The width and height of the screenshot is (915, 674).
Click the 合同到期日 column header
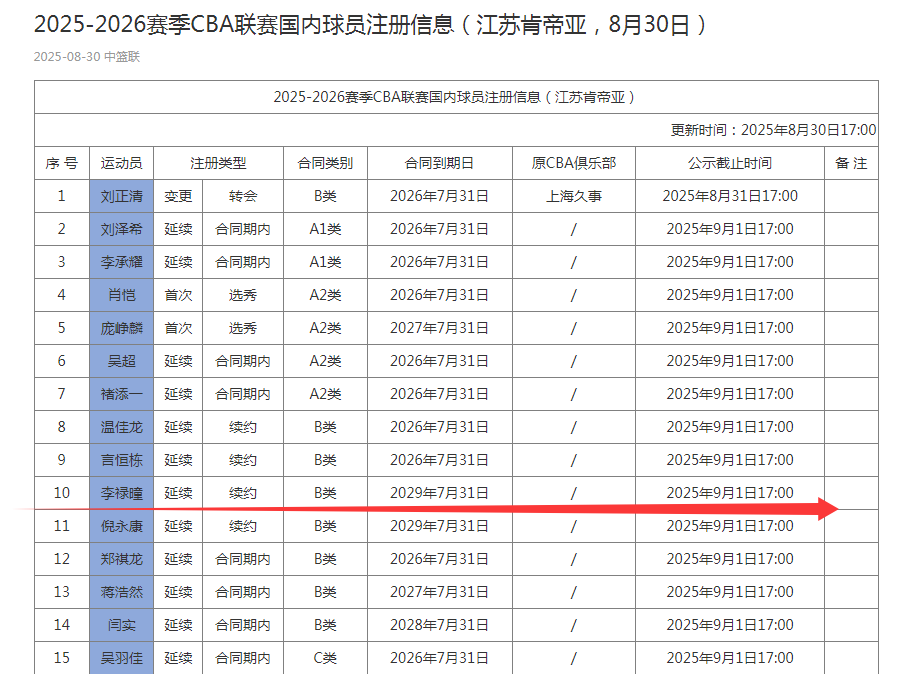(x=439, y=163)
